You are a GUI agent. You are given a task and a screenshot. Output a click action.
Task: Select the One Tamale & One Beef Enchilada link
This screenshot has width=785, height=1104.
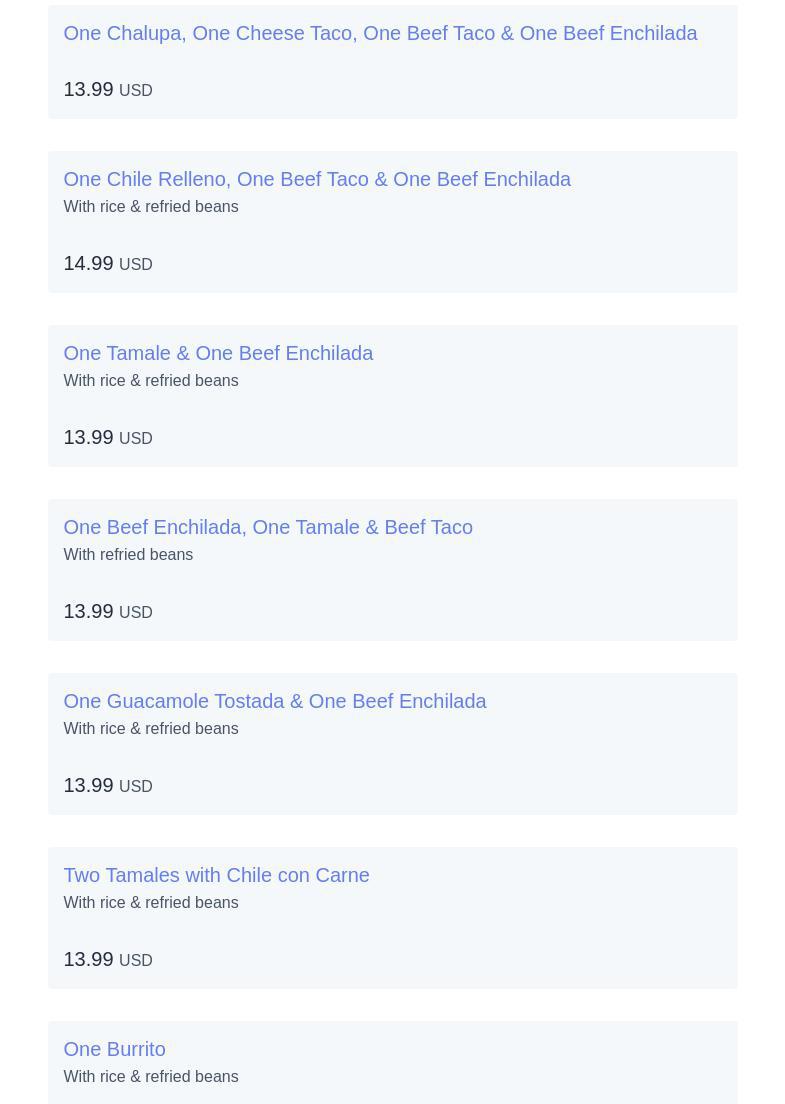pos(218,353)
